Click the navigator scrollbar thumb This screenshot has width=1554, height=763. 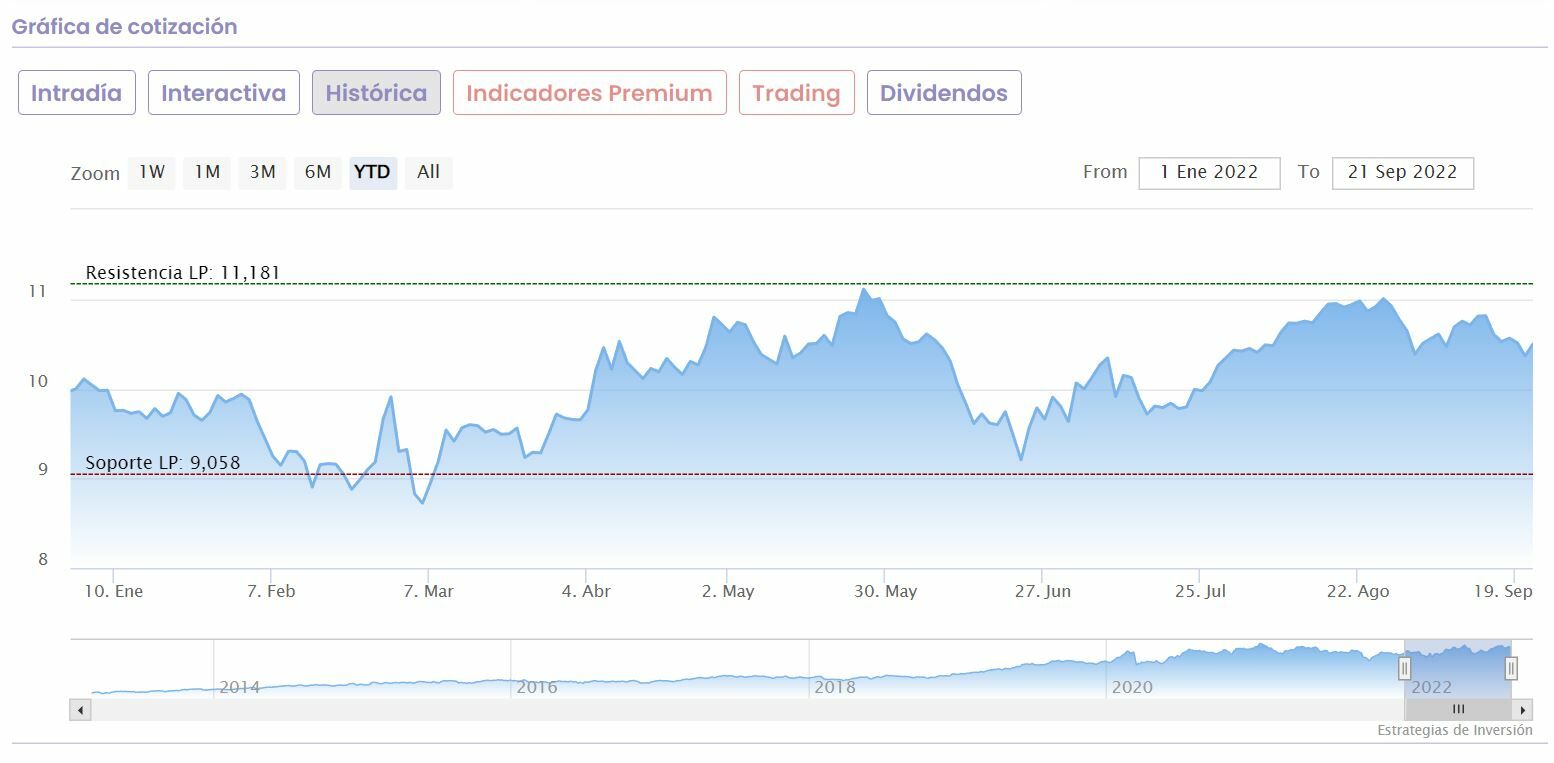pyautogui.click(x=1457, y=710)
